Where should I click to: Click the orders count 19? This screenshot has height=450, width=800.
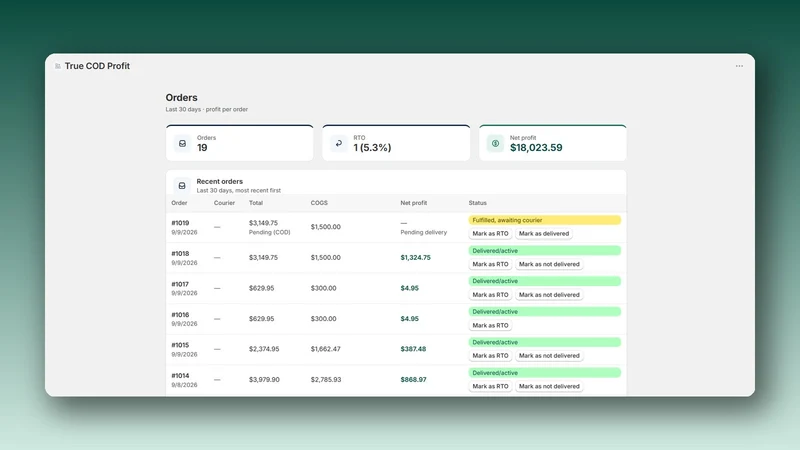click(202, 147)
